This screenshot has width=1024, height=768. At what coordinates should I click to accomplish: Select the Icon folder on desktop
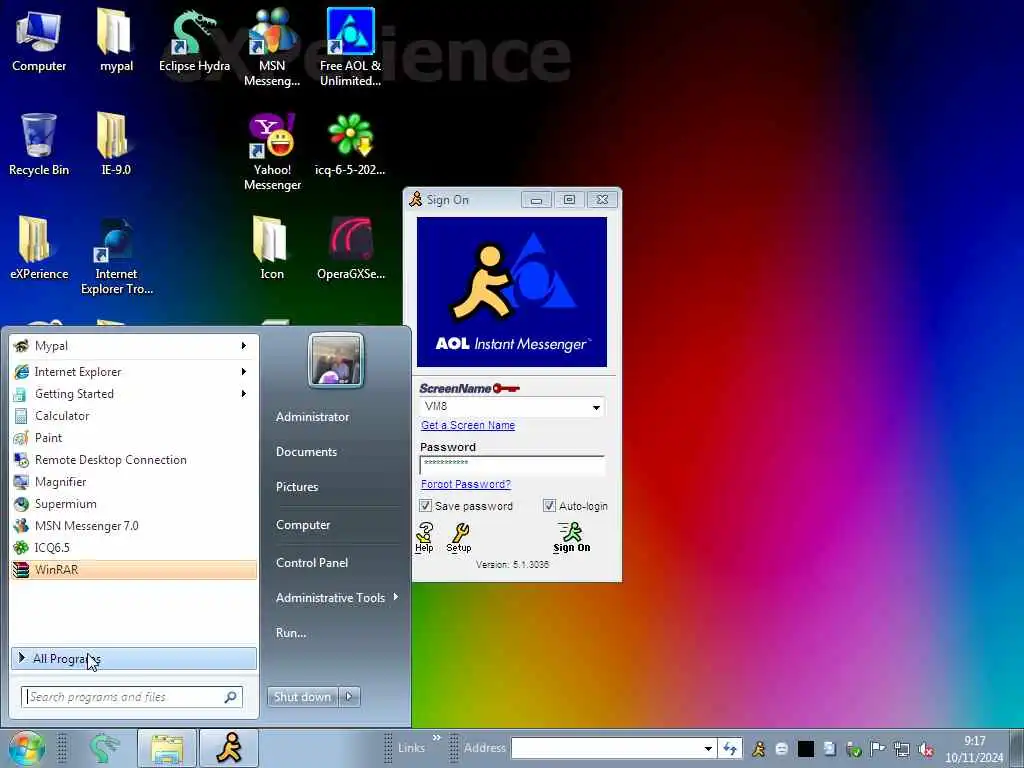click(272, 249)
